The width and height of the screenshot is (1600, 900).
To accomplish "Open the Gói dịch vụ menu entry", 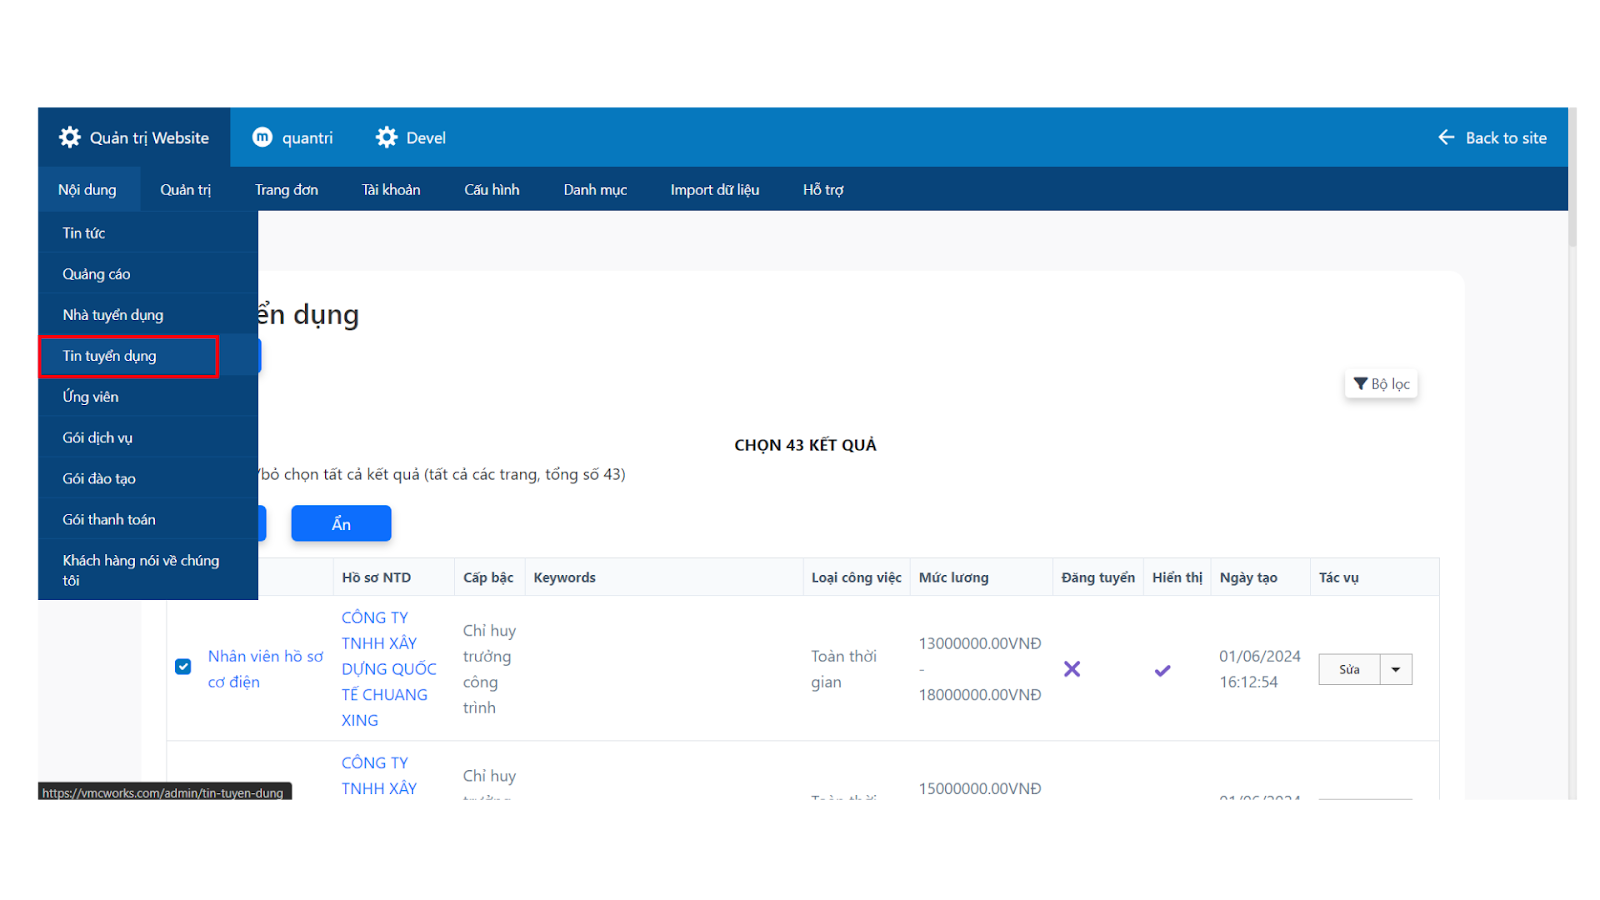I will click(x=98, y=438).
